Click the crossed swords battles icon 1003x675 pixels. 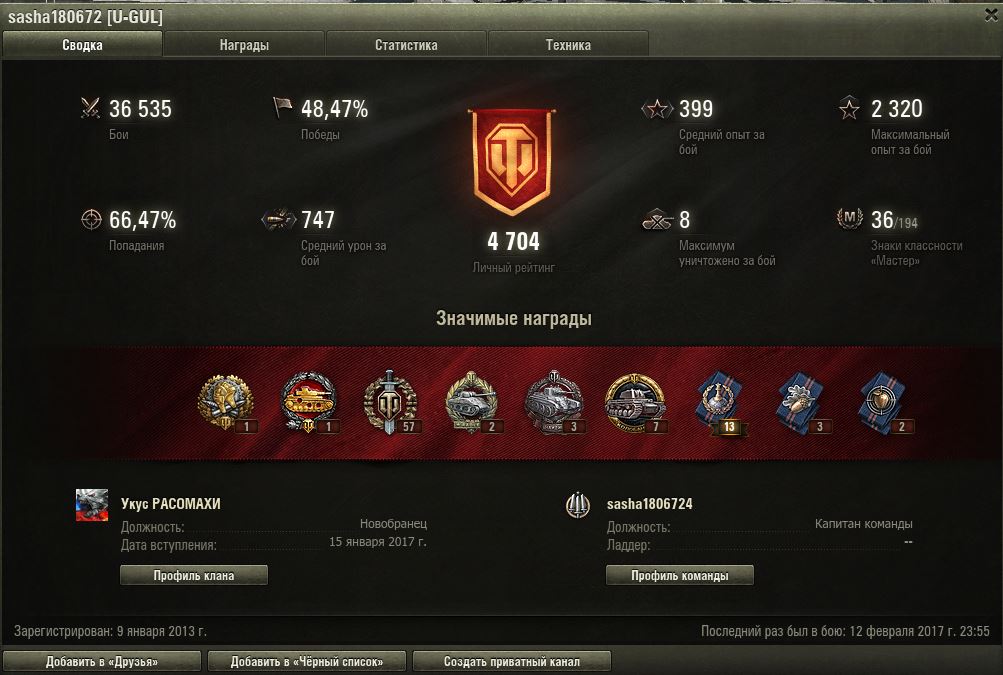coord(91,108)
